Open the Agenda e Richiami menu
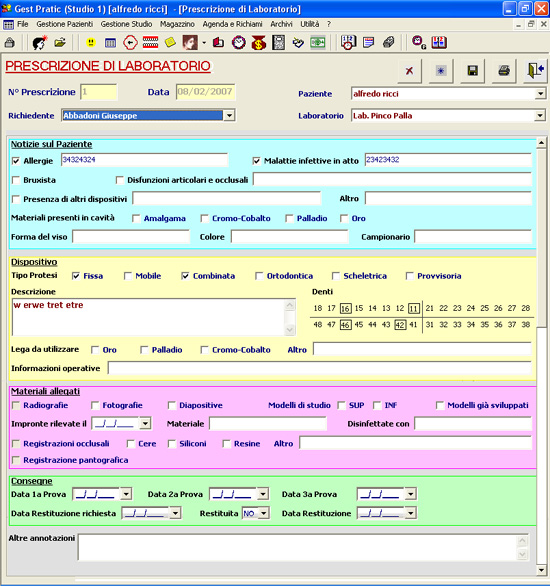550x586 pixels. (x=232, y=24)
